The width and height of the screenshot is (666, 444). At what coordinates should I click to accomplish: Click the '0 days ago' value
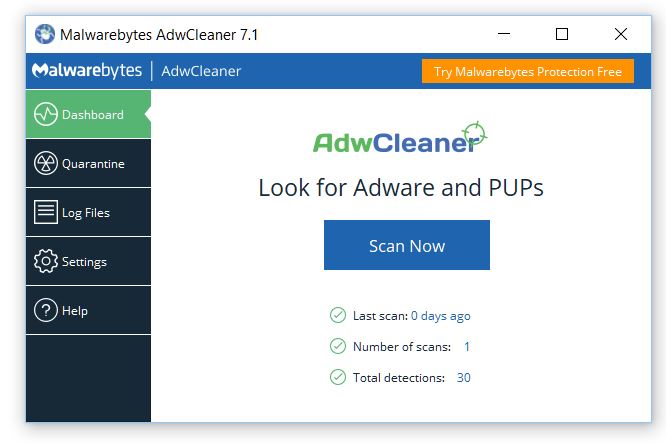point(440,316)
